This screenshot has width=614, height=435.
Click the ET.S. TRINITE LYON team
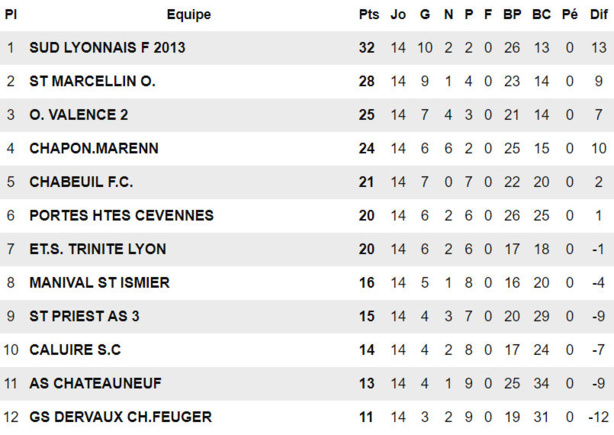(98, 249)
